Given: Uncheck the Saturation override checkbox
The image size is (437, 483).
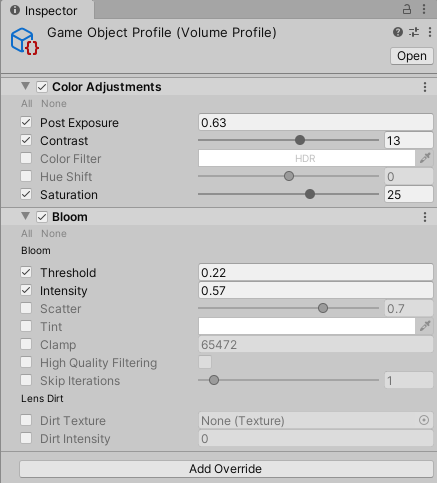Looking at the screenshot, I should pyautogui.click(x=26, y=194).
